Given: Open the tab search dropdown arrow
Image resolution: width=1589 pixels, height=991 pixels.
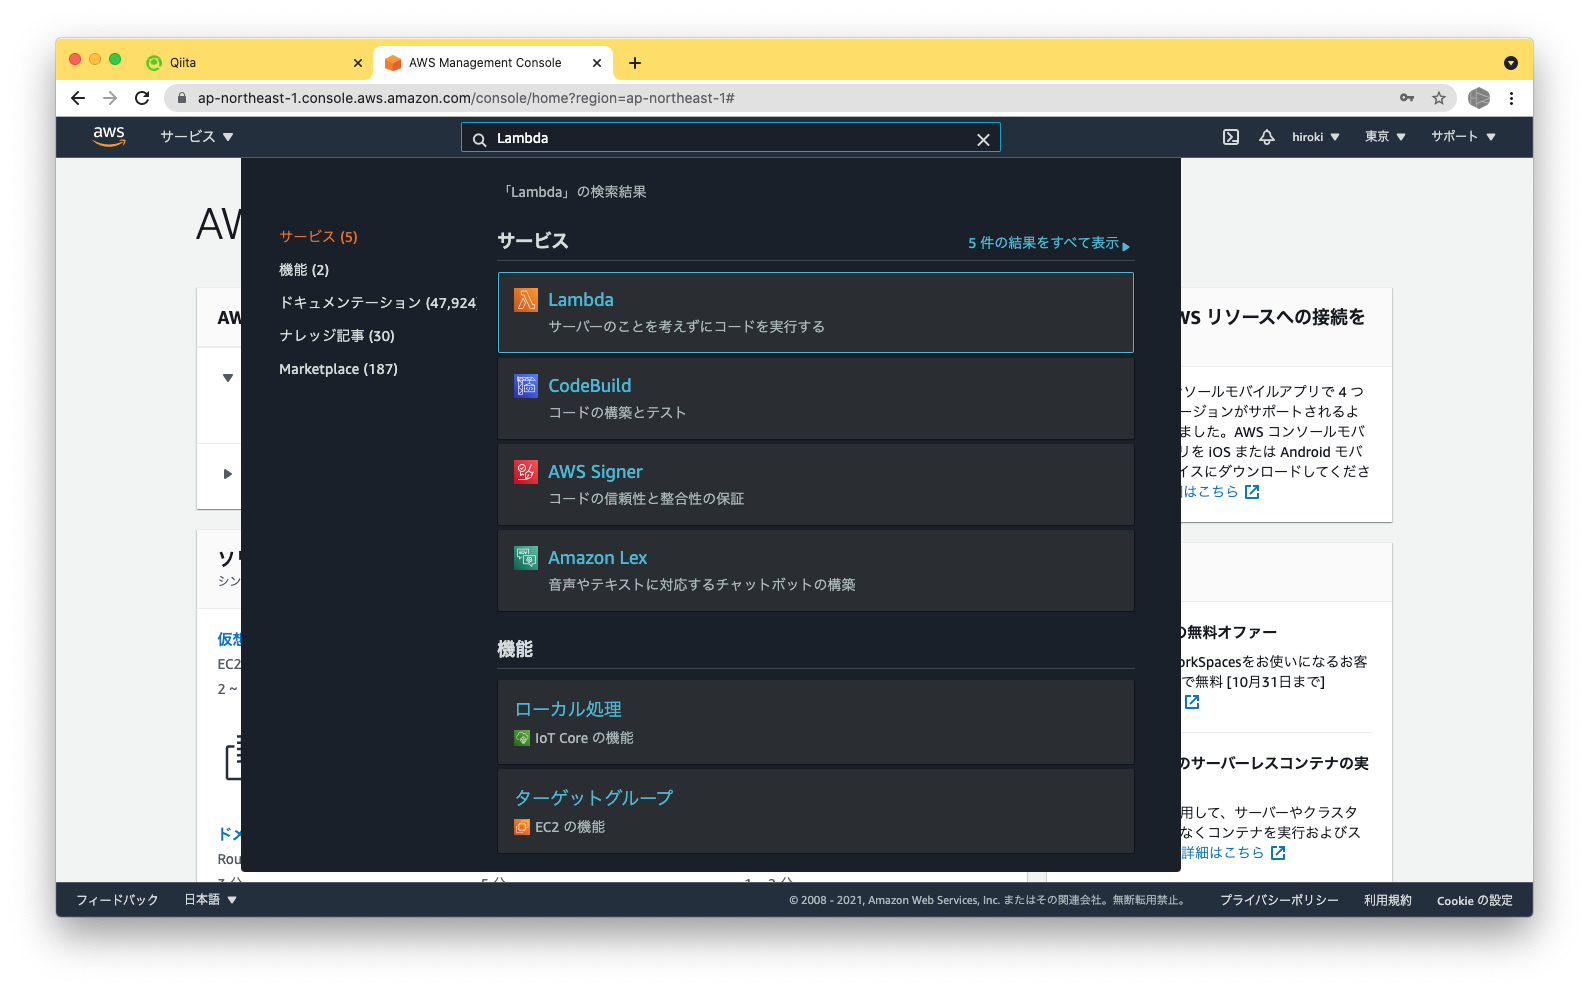Looking at the screenshot, I should point(1510,63).
